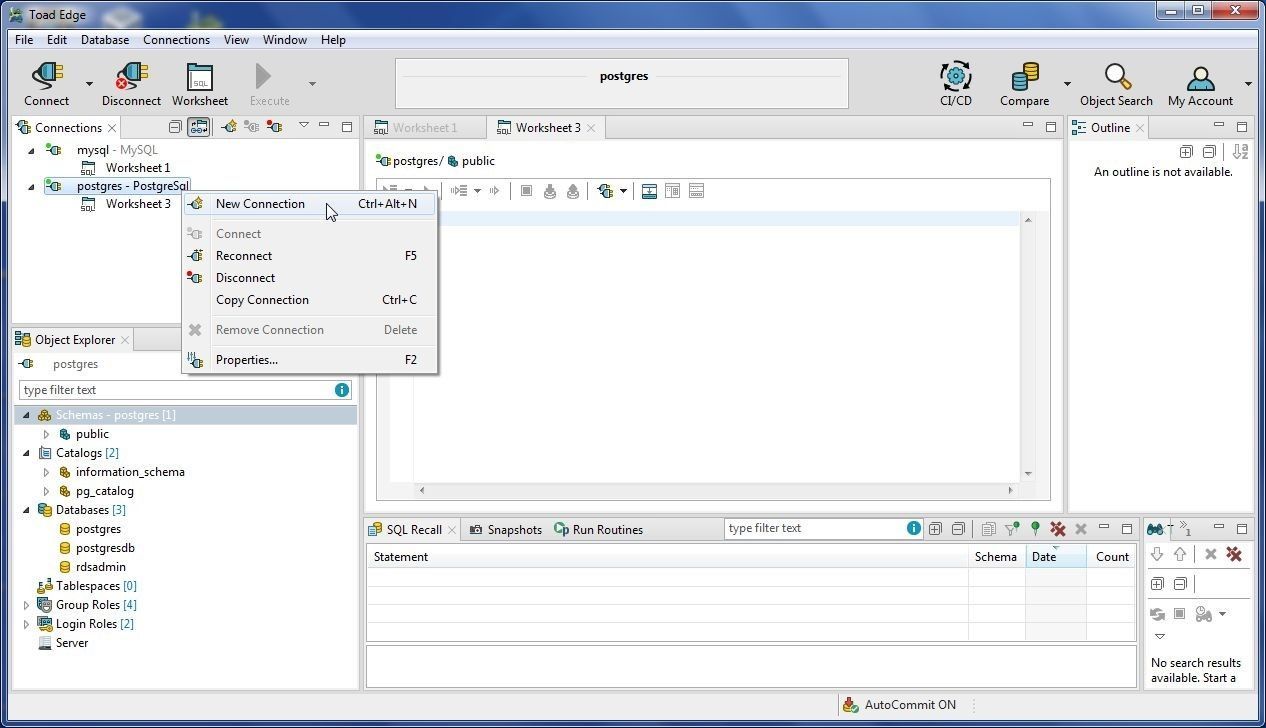Open change connection dropdown arrow in worksheet toolbar
Viewport: 1266px width, 728px height.
click(x=623, y=191)
